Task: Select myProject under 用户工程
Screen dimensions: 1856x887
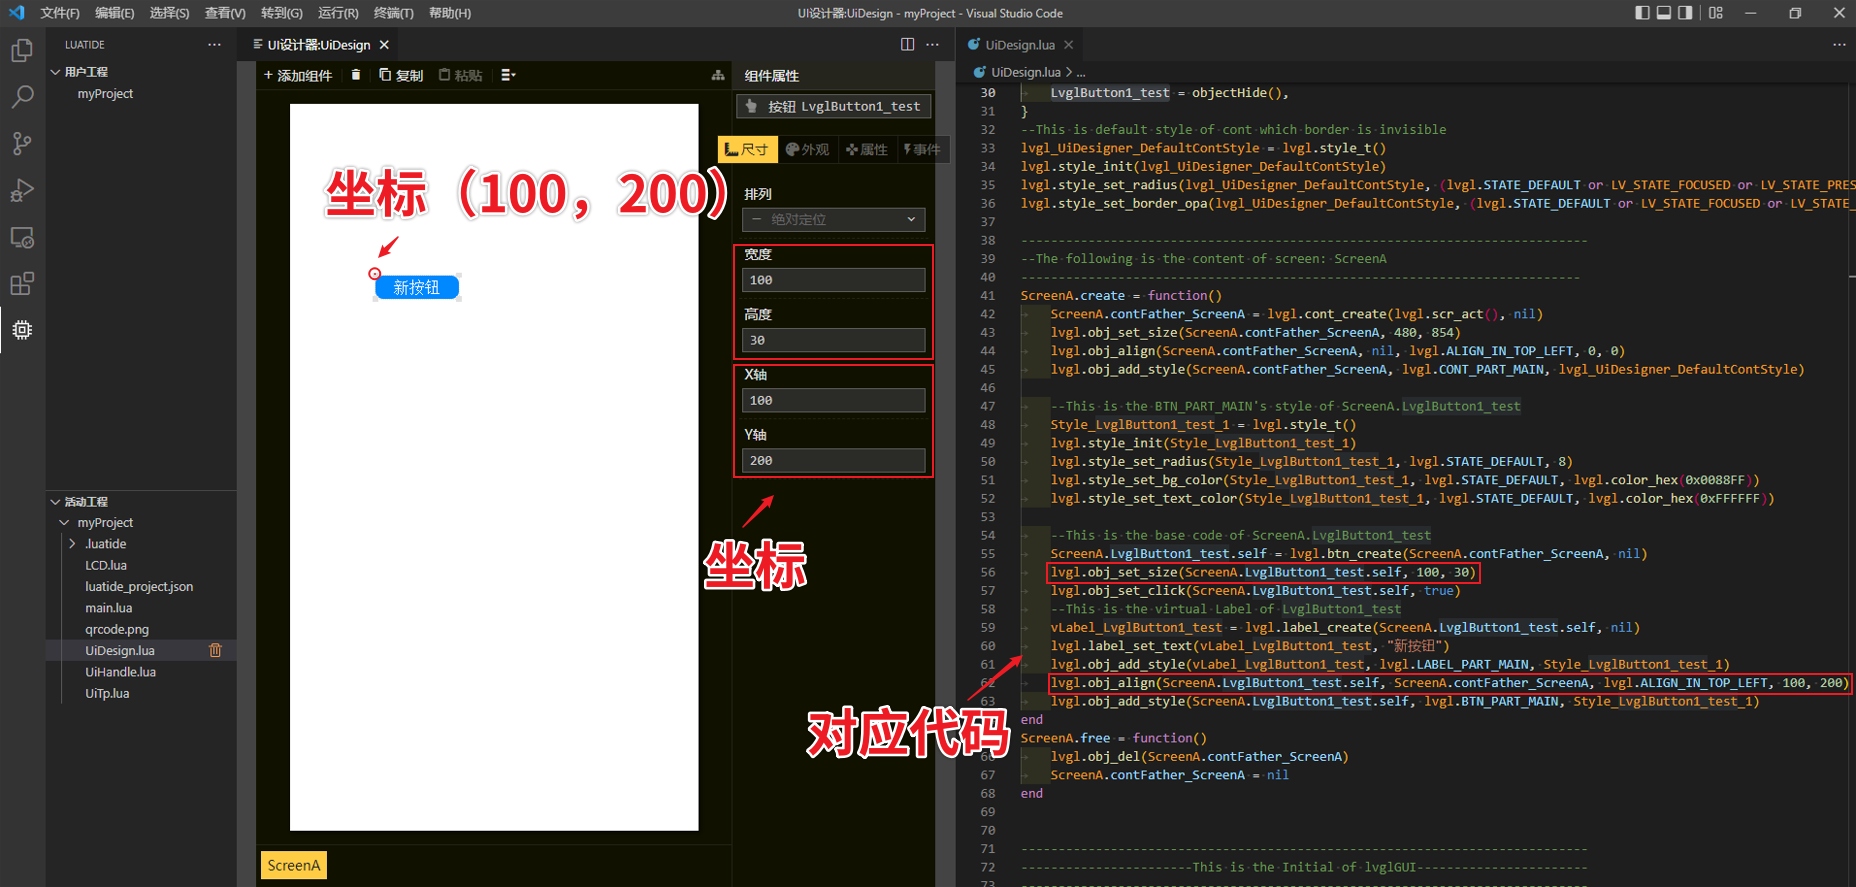Action: 105,94
